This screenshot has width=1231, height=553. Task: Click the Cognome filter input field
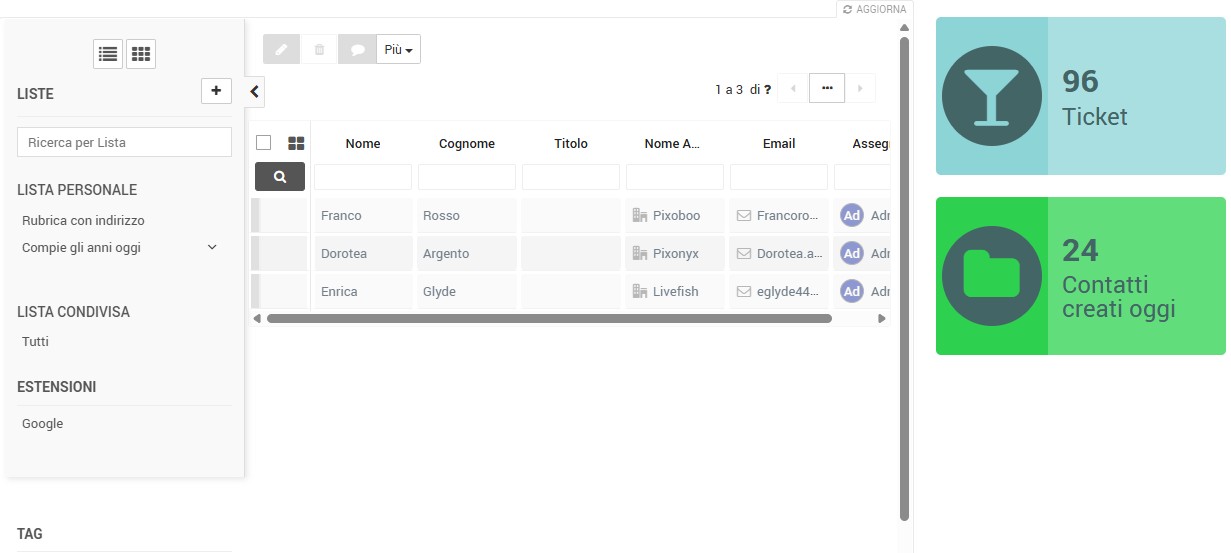[467, 177]
